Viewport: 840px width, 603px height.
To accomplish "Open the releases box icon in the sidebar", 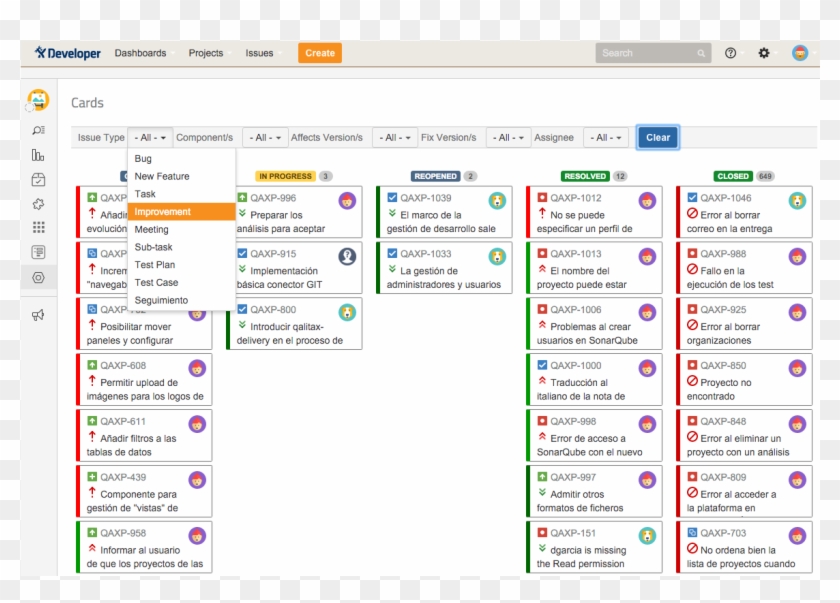I will 38,180.
